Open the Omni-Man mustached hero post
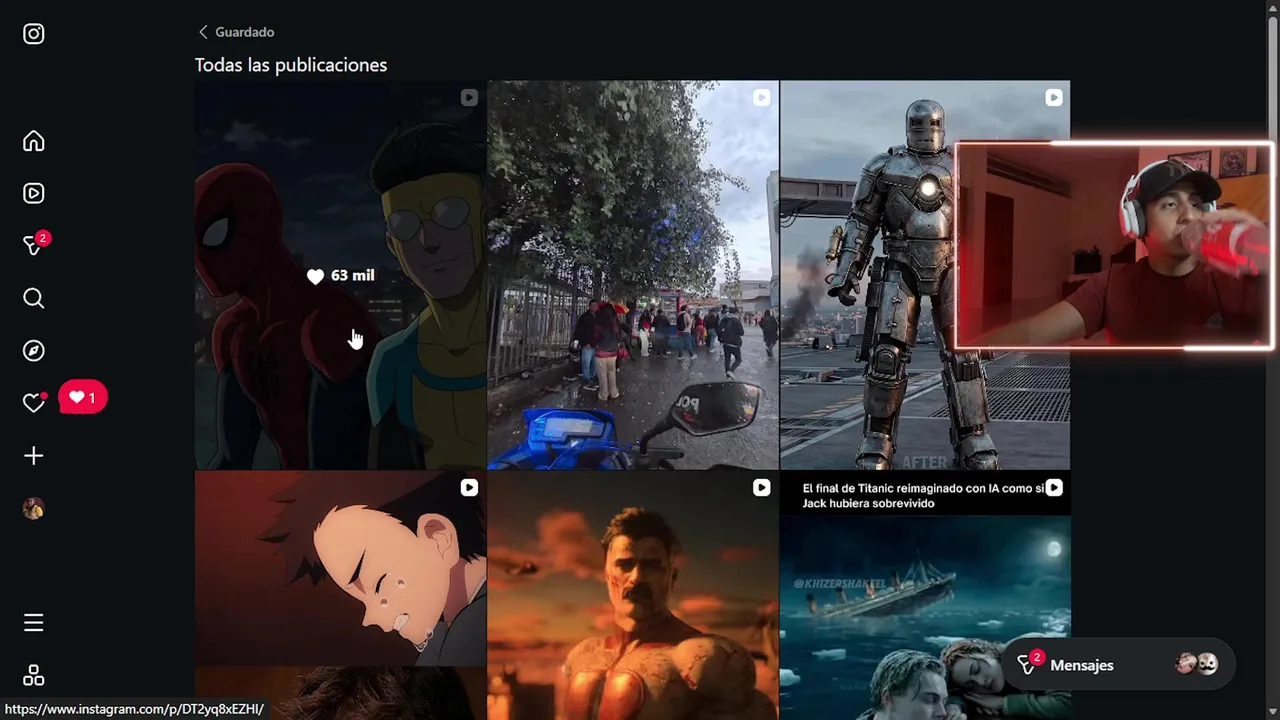The image size is (1280, 720). click(632, 595)
